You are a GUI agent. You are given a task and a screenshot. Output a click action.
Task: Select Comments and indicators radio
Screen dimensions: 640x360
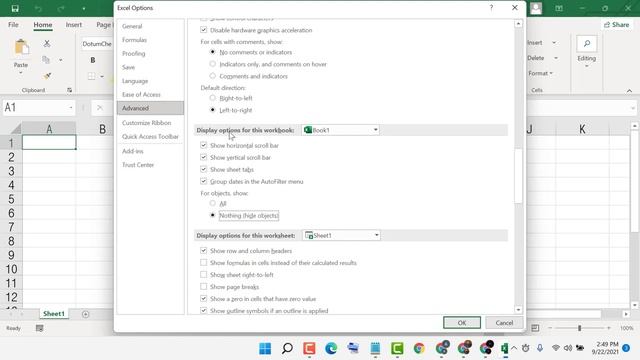coord(213,76)
